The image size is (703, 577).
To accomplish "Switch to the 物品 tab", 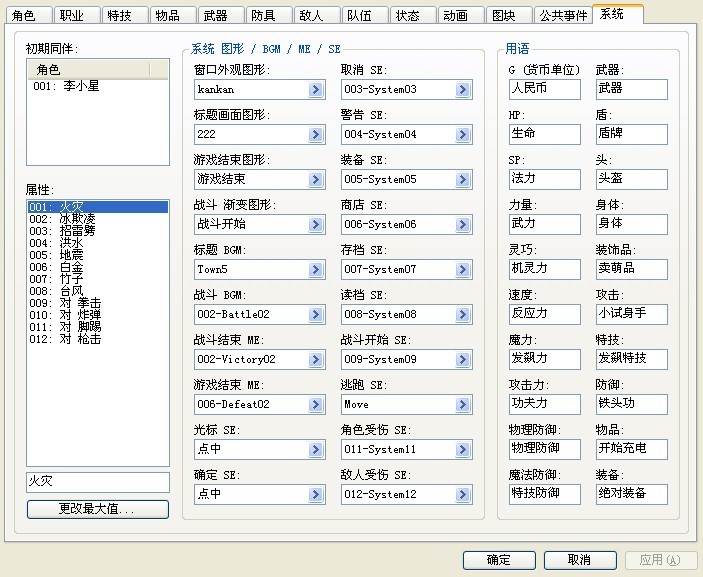I will coord(173,16).
